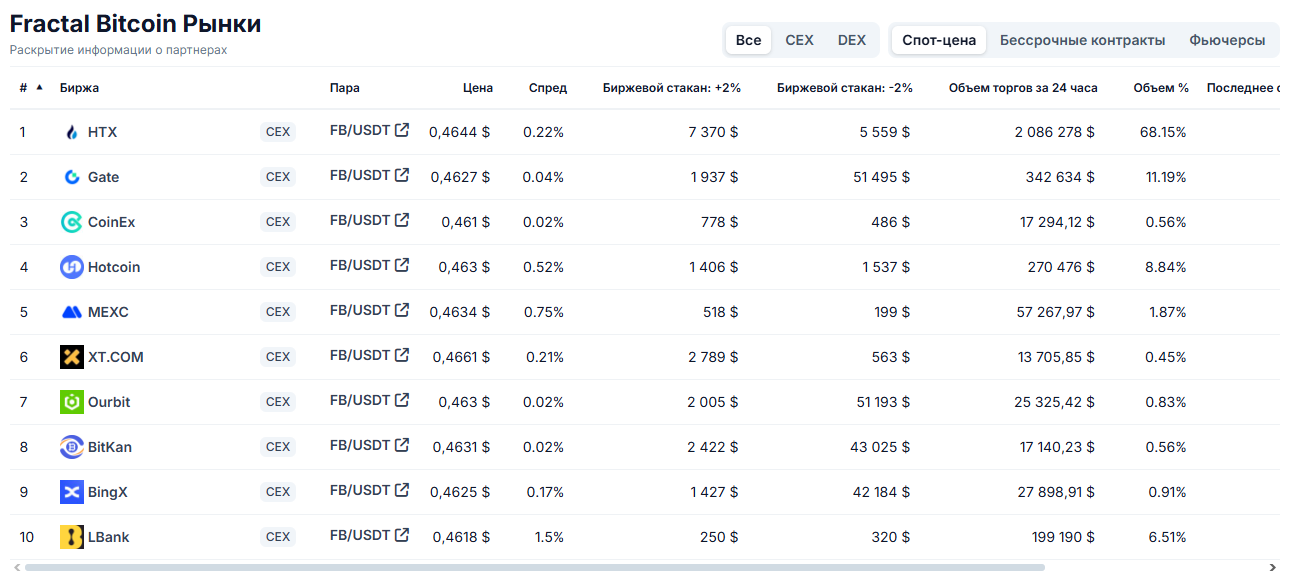Open external link icon in MEXC row
The height and width of the screenshot is (587, 1300).
tap(402, 310)
